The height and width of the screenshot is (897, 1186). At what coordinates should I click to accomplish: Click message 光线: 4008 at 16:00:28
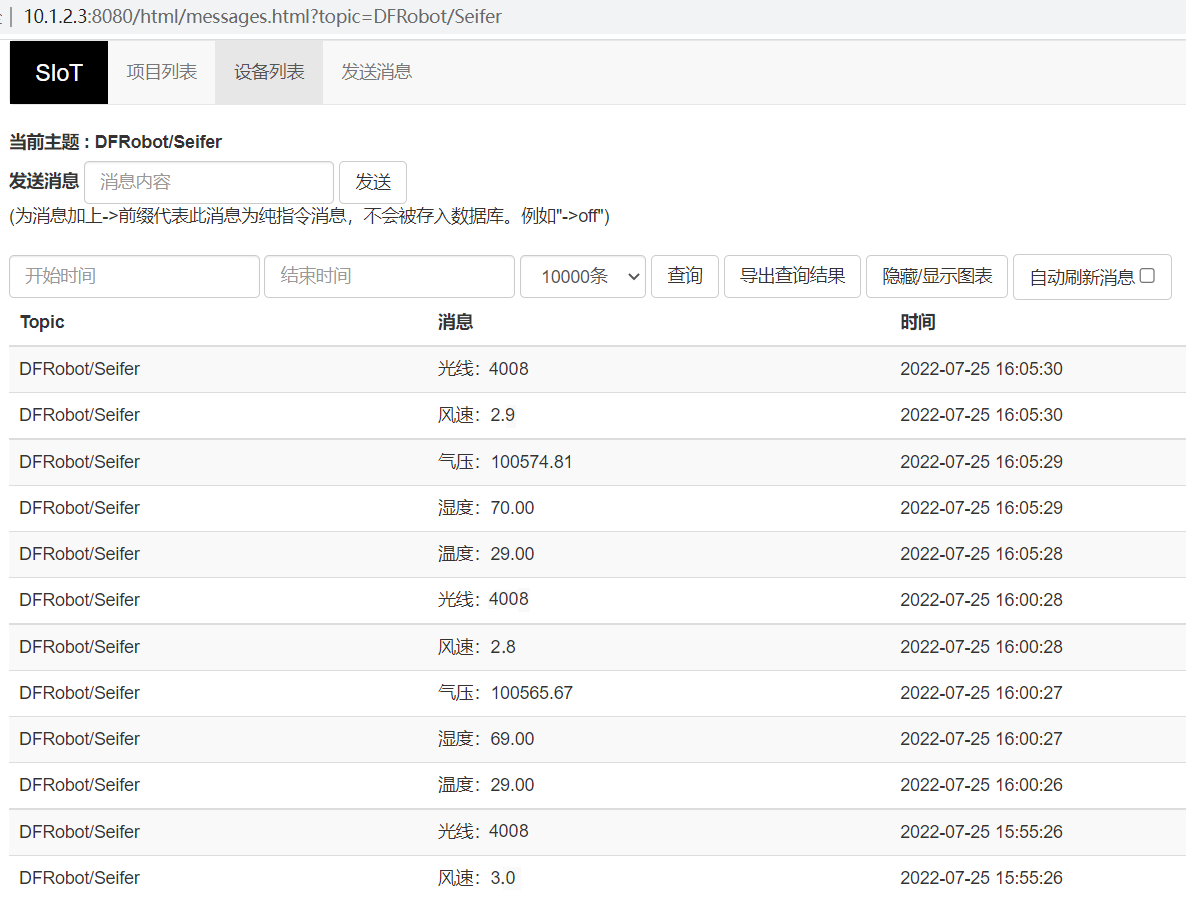click(x=483, y=600)
